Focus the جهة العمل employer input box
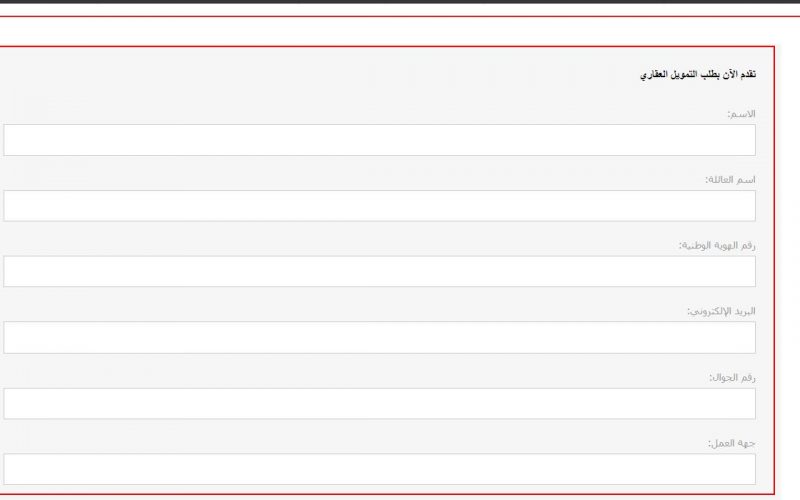The height and width of the screenshot is (500, 800). (x=380, y=469)
